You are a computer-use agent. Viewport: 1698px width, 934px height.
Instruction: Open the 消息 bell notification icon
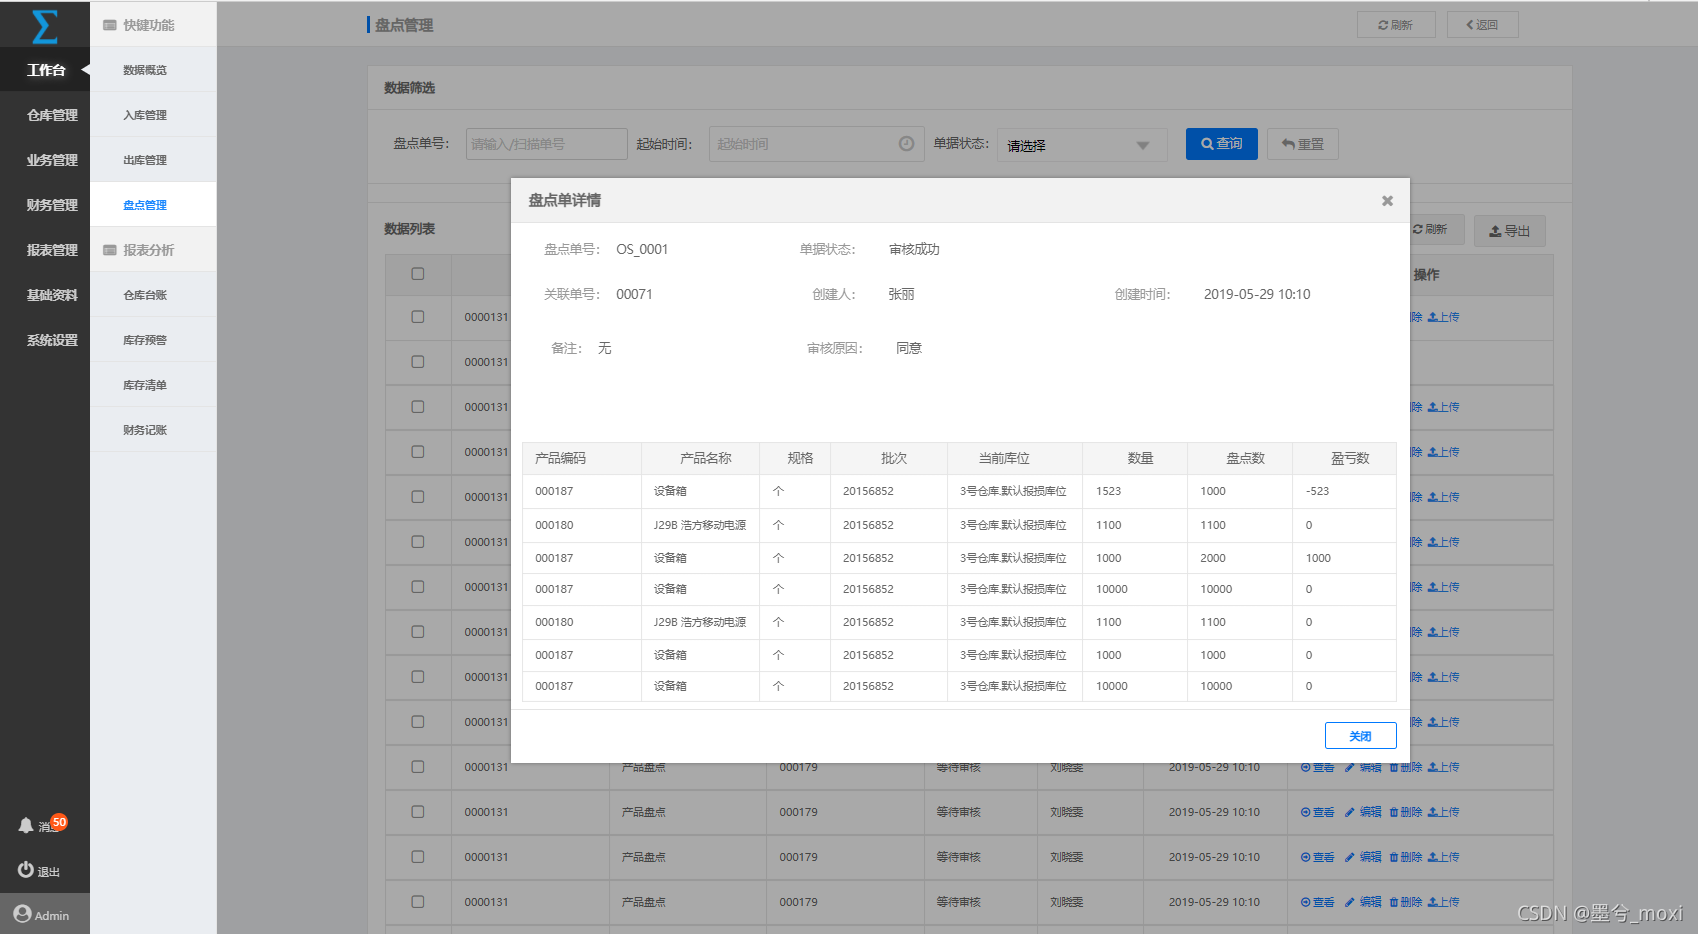pyautogui.click(x=27, y=826)
